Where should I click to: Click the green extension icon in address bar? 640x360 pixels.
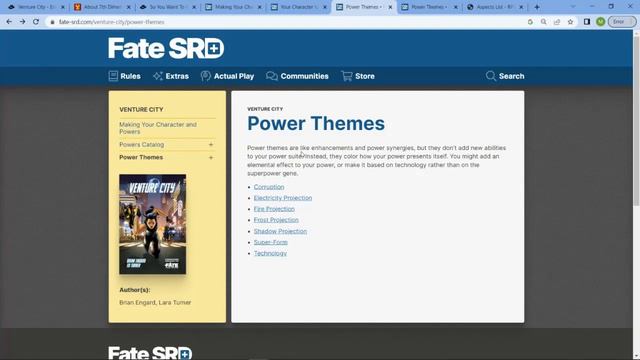point(530,22)
